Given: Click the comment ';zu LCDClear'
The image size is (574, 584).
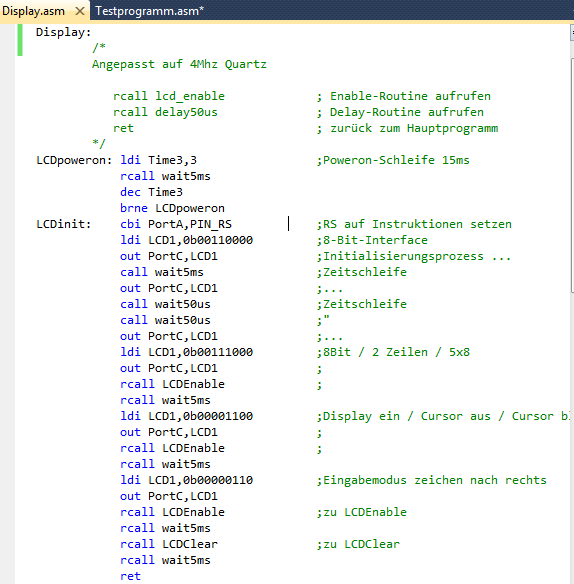Looking at the screenshot, I should [358, 545].
